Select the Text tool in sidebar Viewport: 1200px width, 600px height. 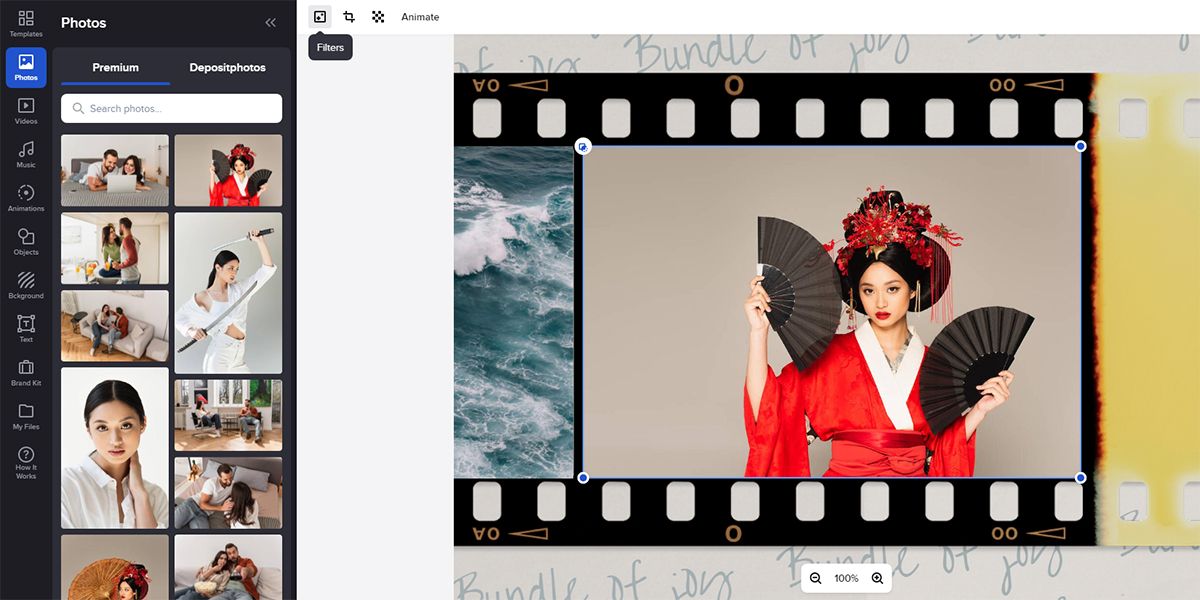tap(26, 329)
